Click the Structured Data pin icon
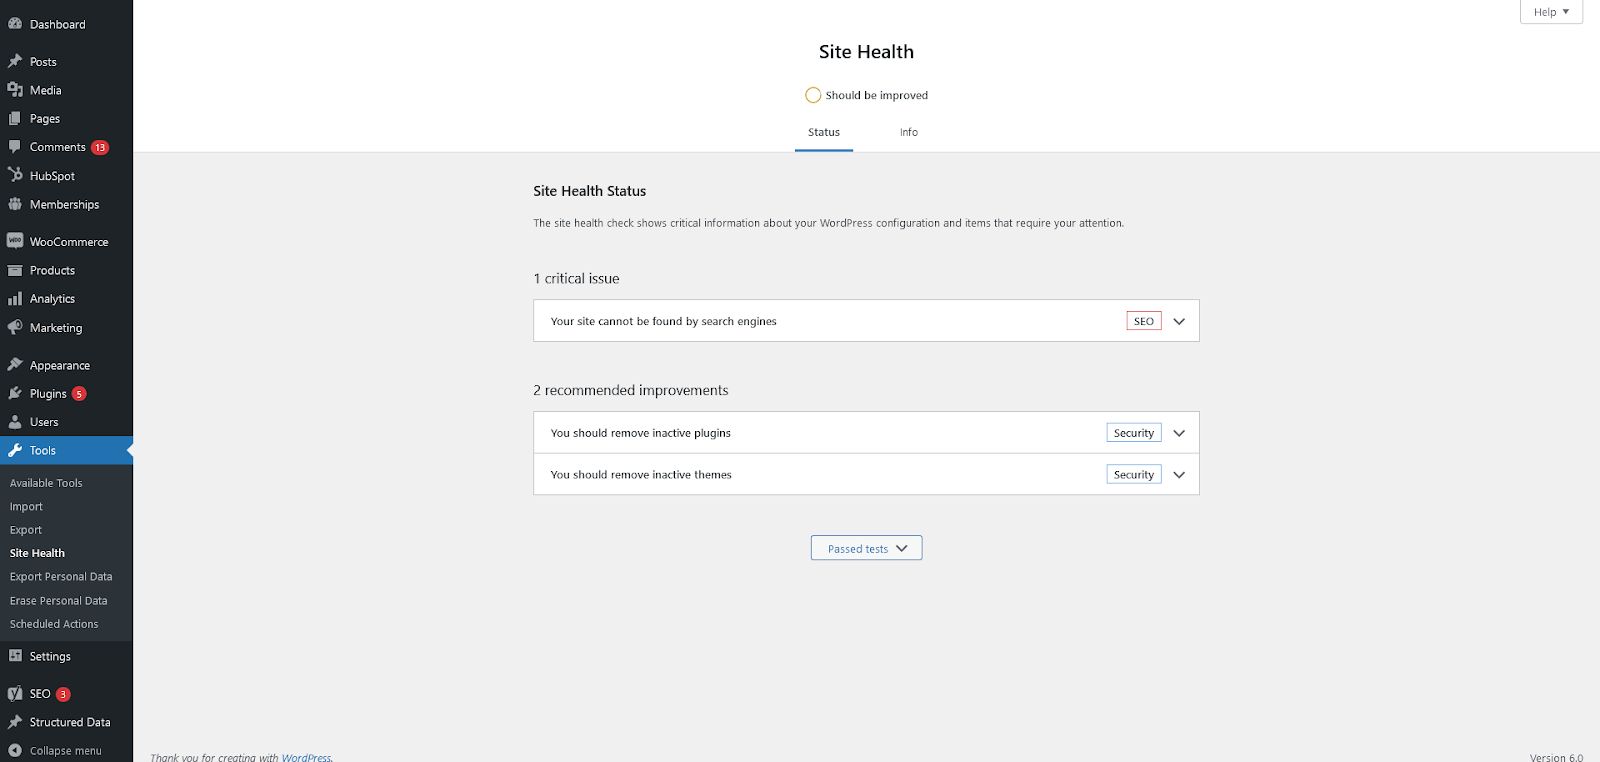This screenshot has height=762, width=1600. [15, 722]
